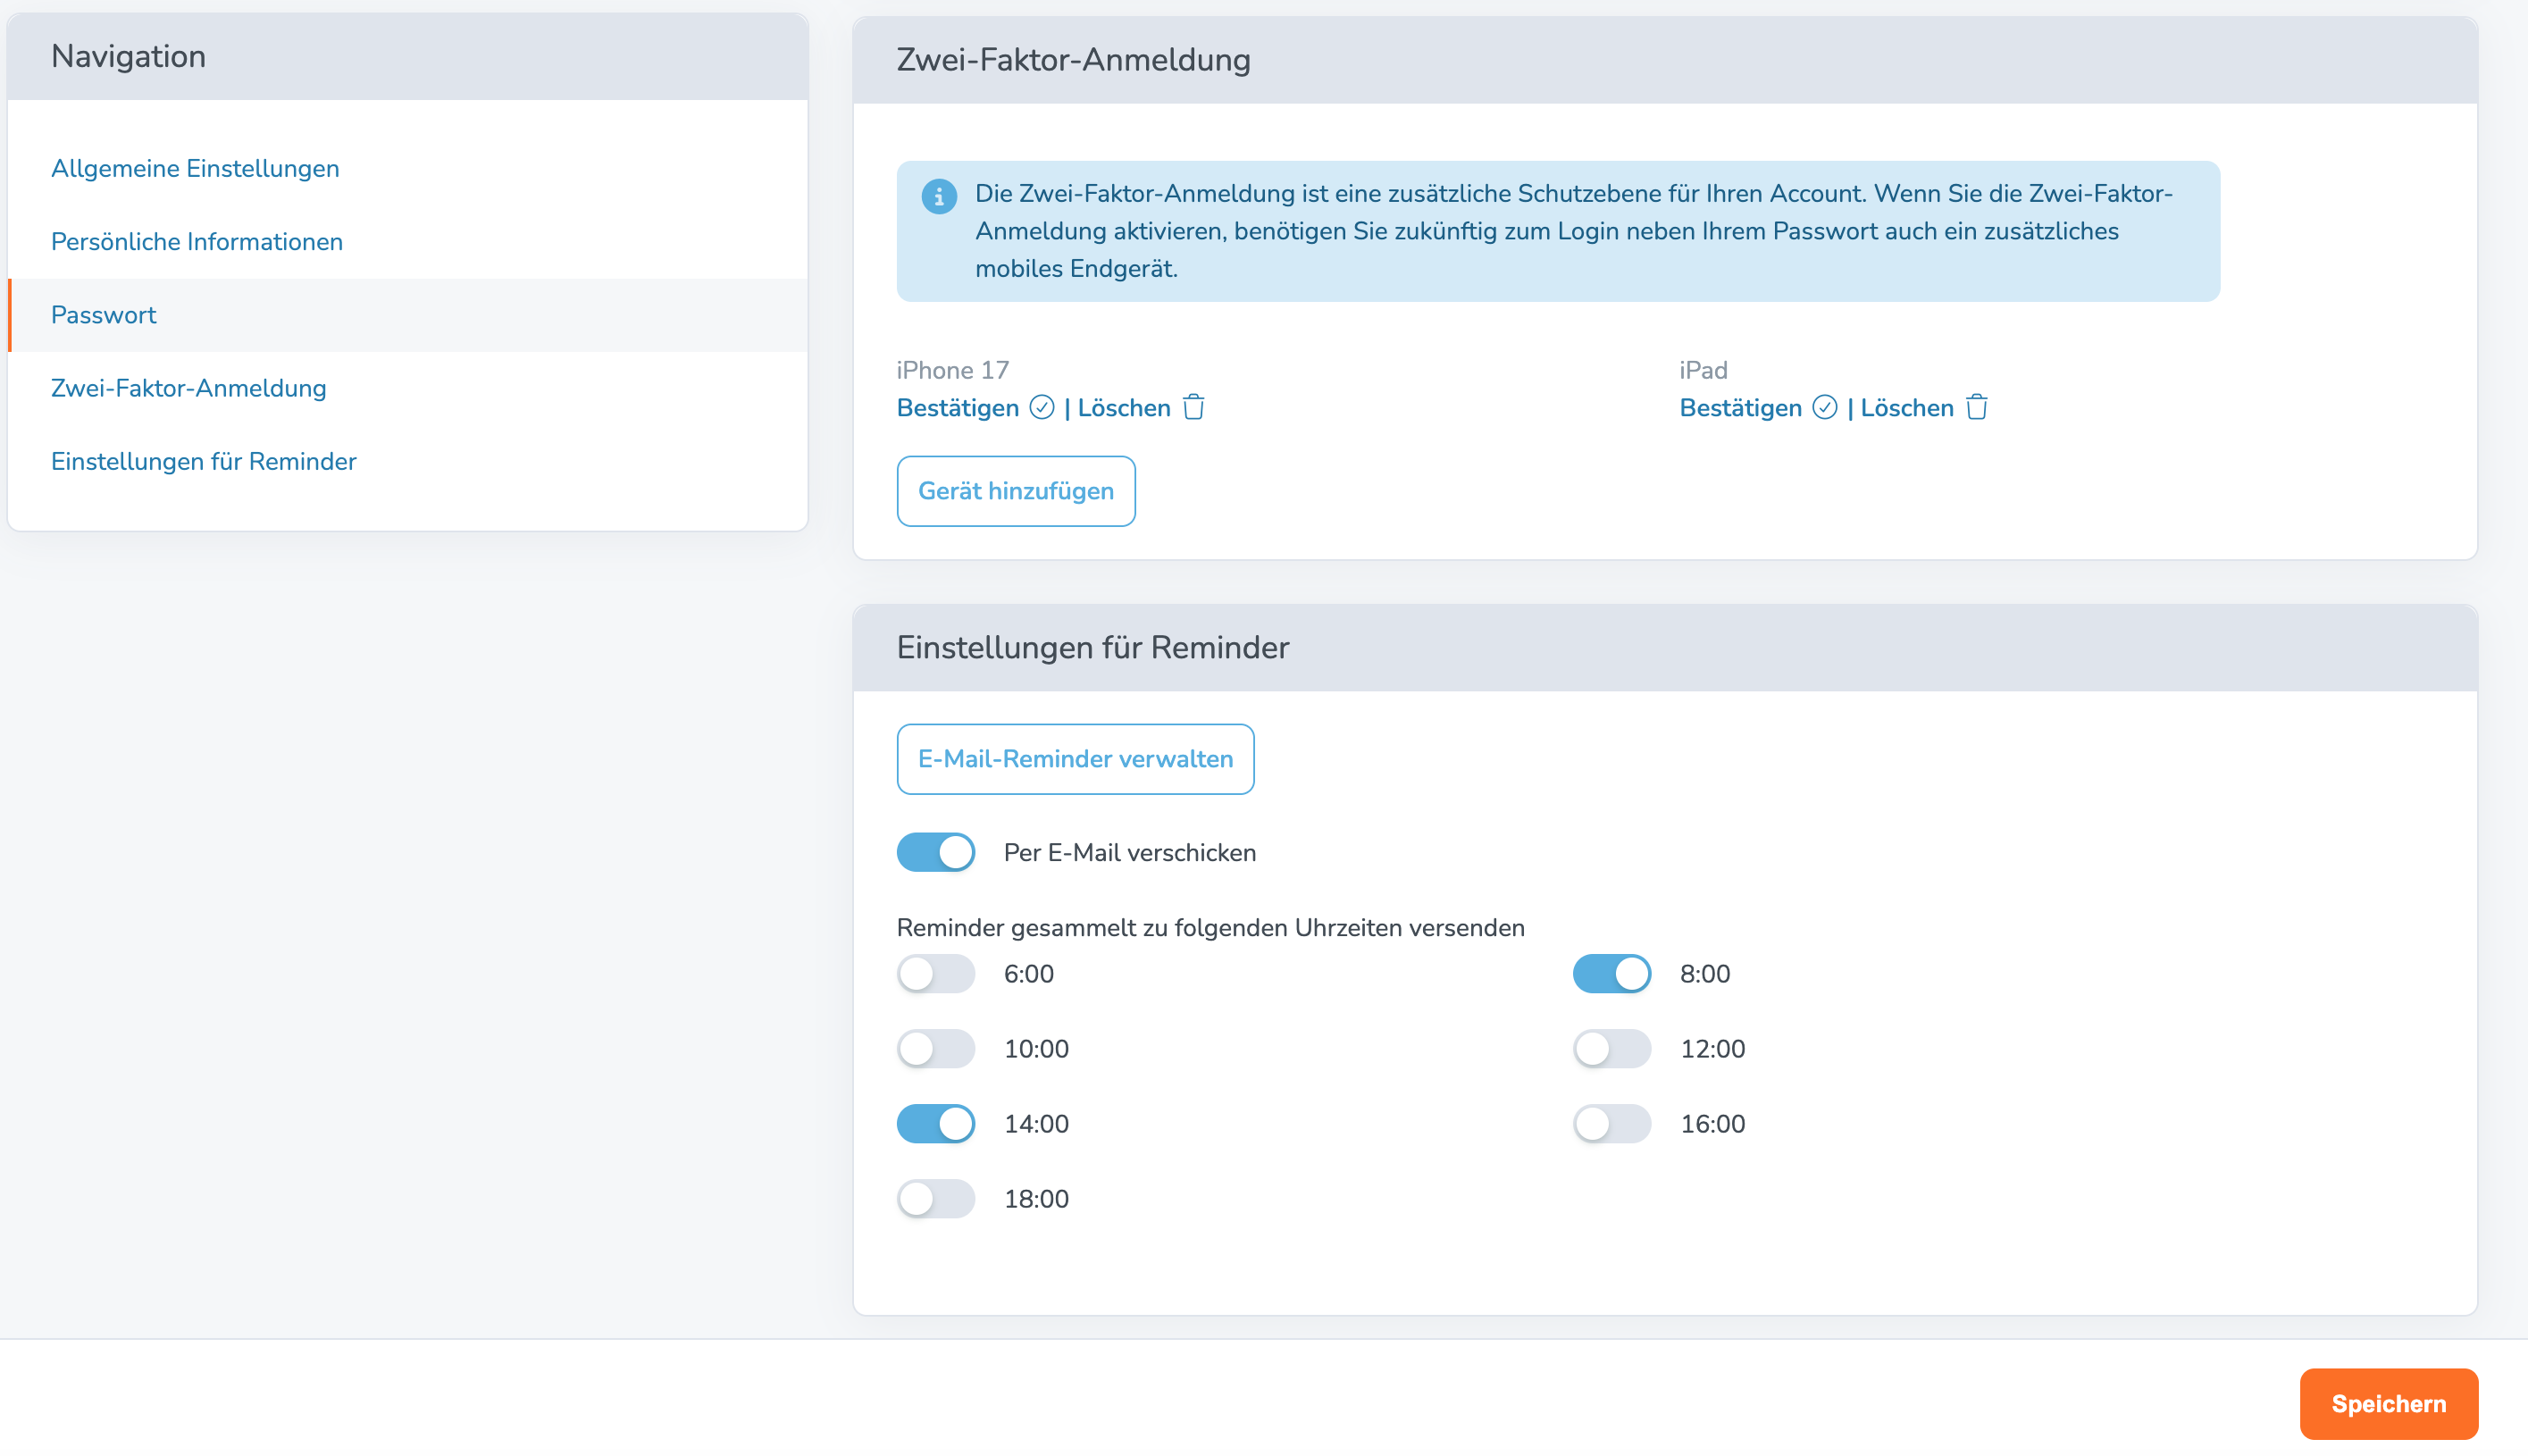
Task: Enable the 16:00 reminder toggle
Action: click(x=1611, y=1123)
